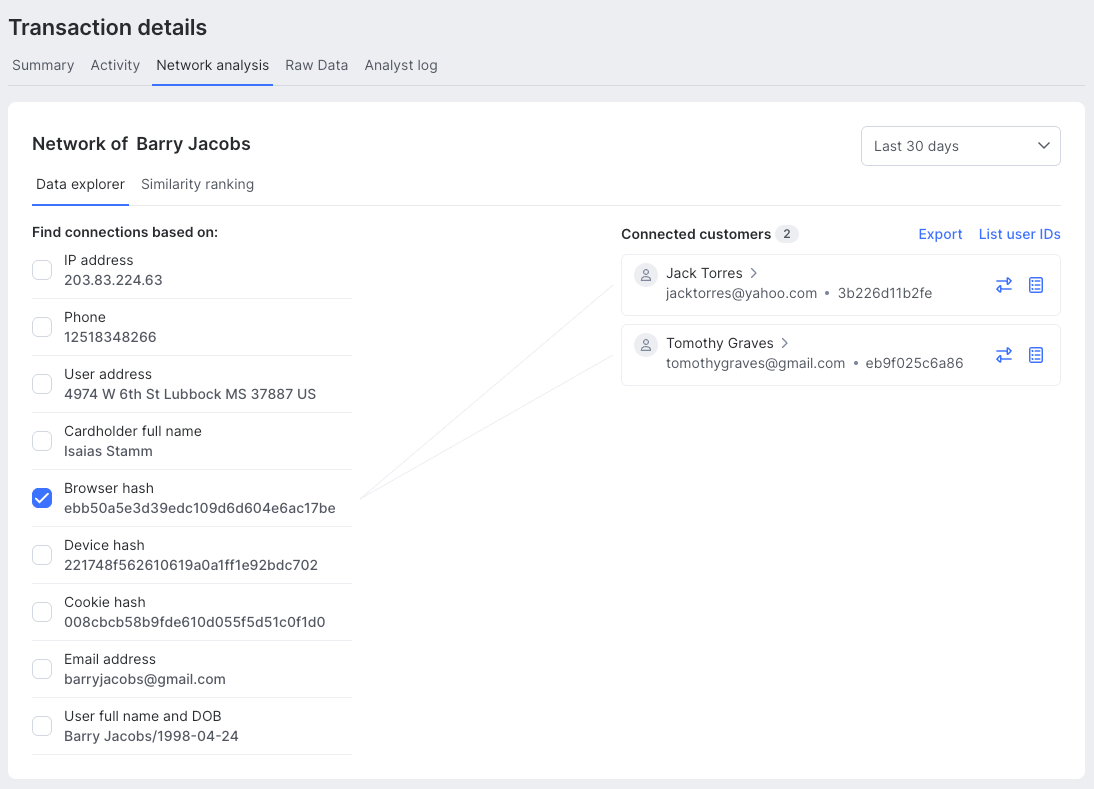Click Tomothy Graves user avatar icon
The width and height of the screenshot is (1094, 789).
(x=646, y=344)
